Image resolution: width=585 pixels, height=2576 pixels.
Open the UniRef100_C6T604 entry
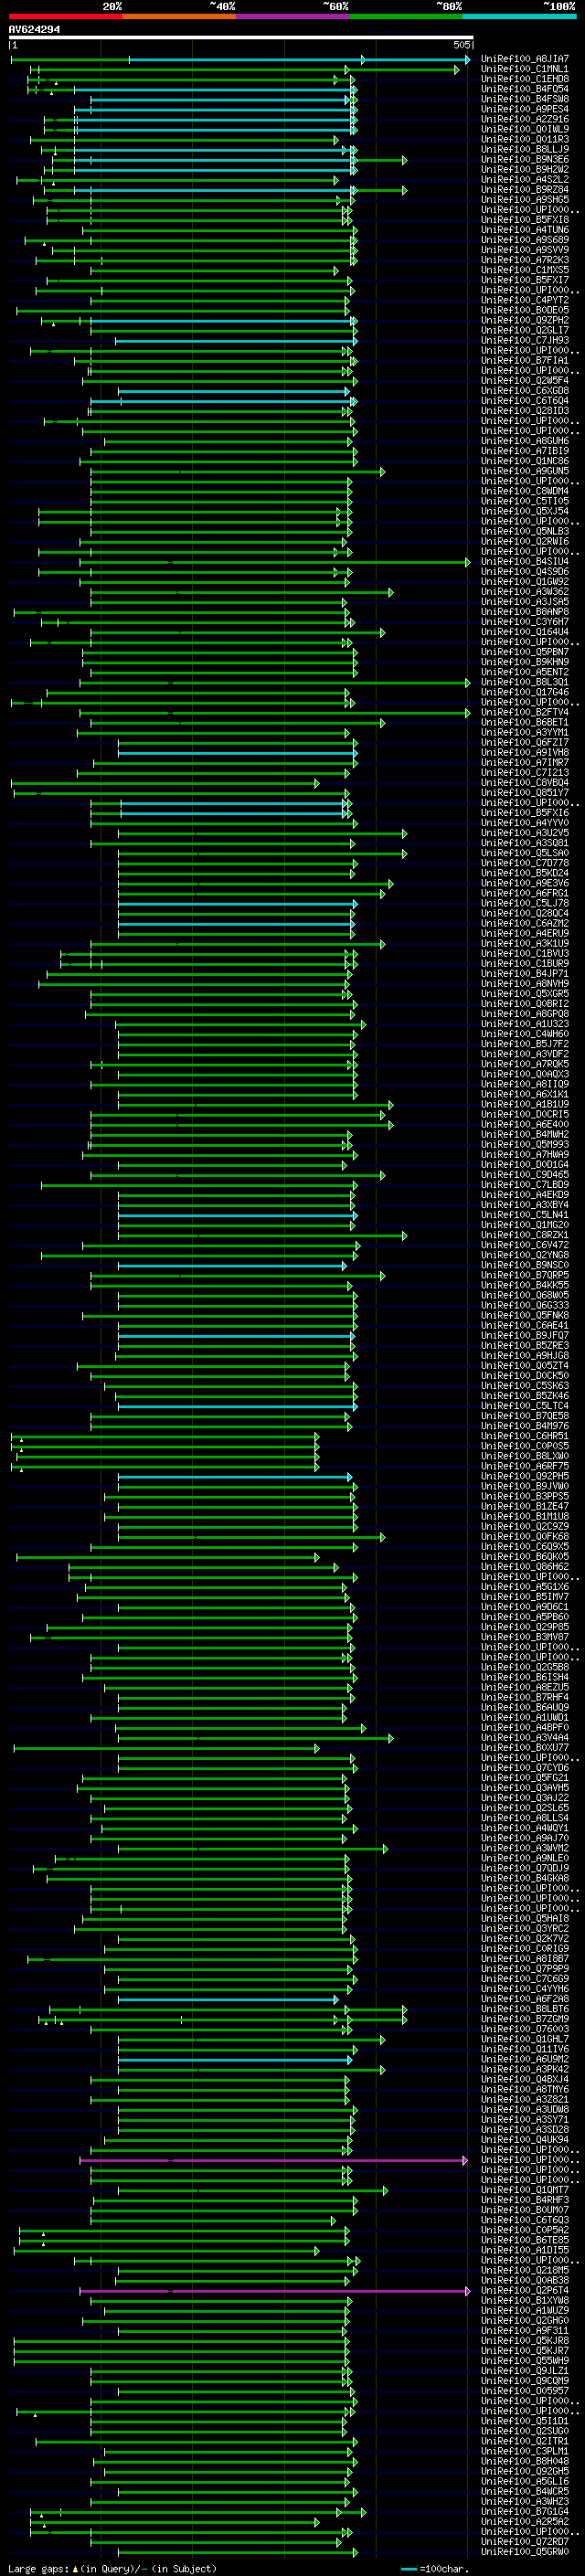coord(525,401)
